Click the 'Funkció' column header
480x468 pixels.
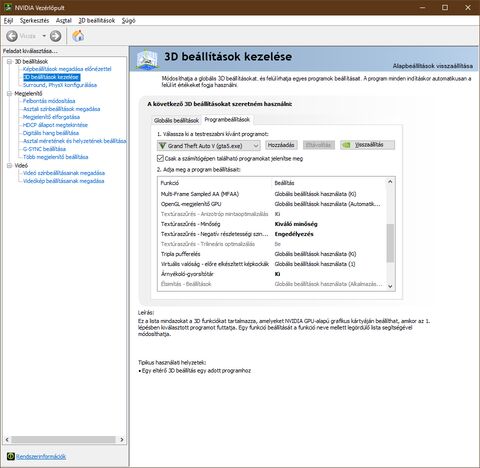pos(170,183)
